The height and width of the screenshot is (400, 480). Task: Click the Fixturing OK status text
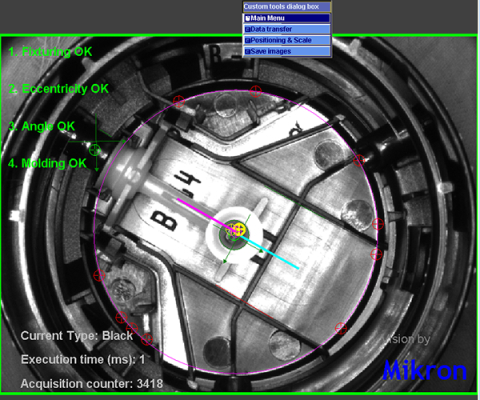click(50, 52)
